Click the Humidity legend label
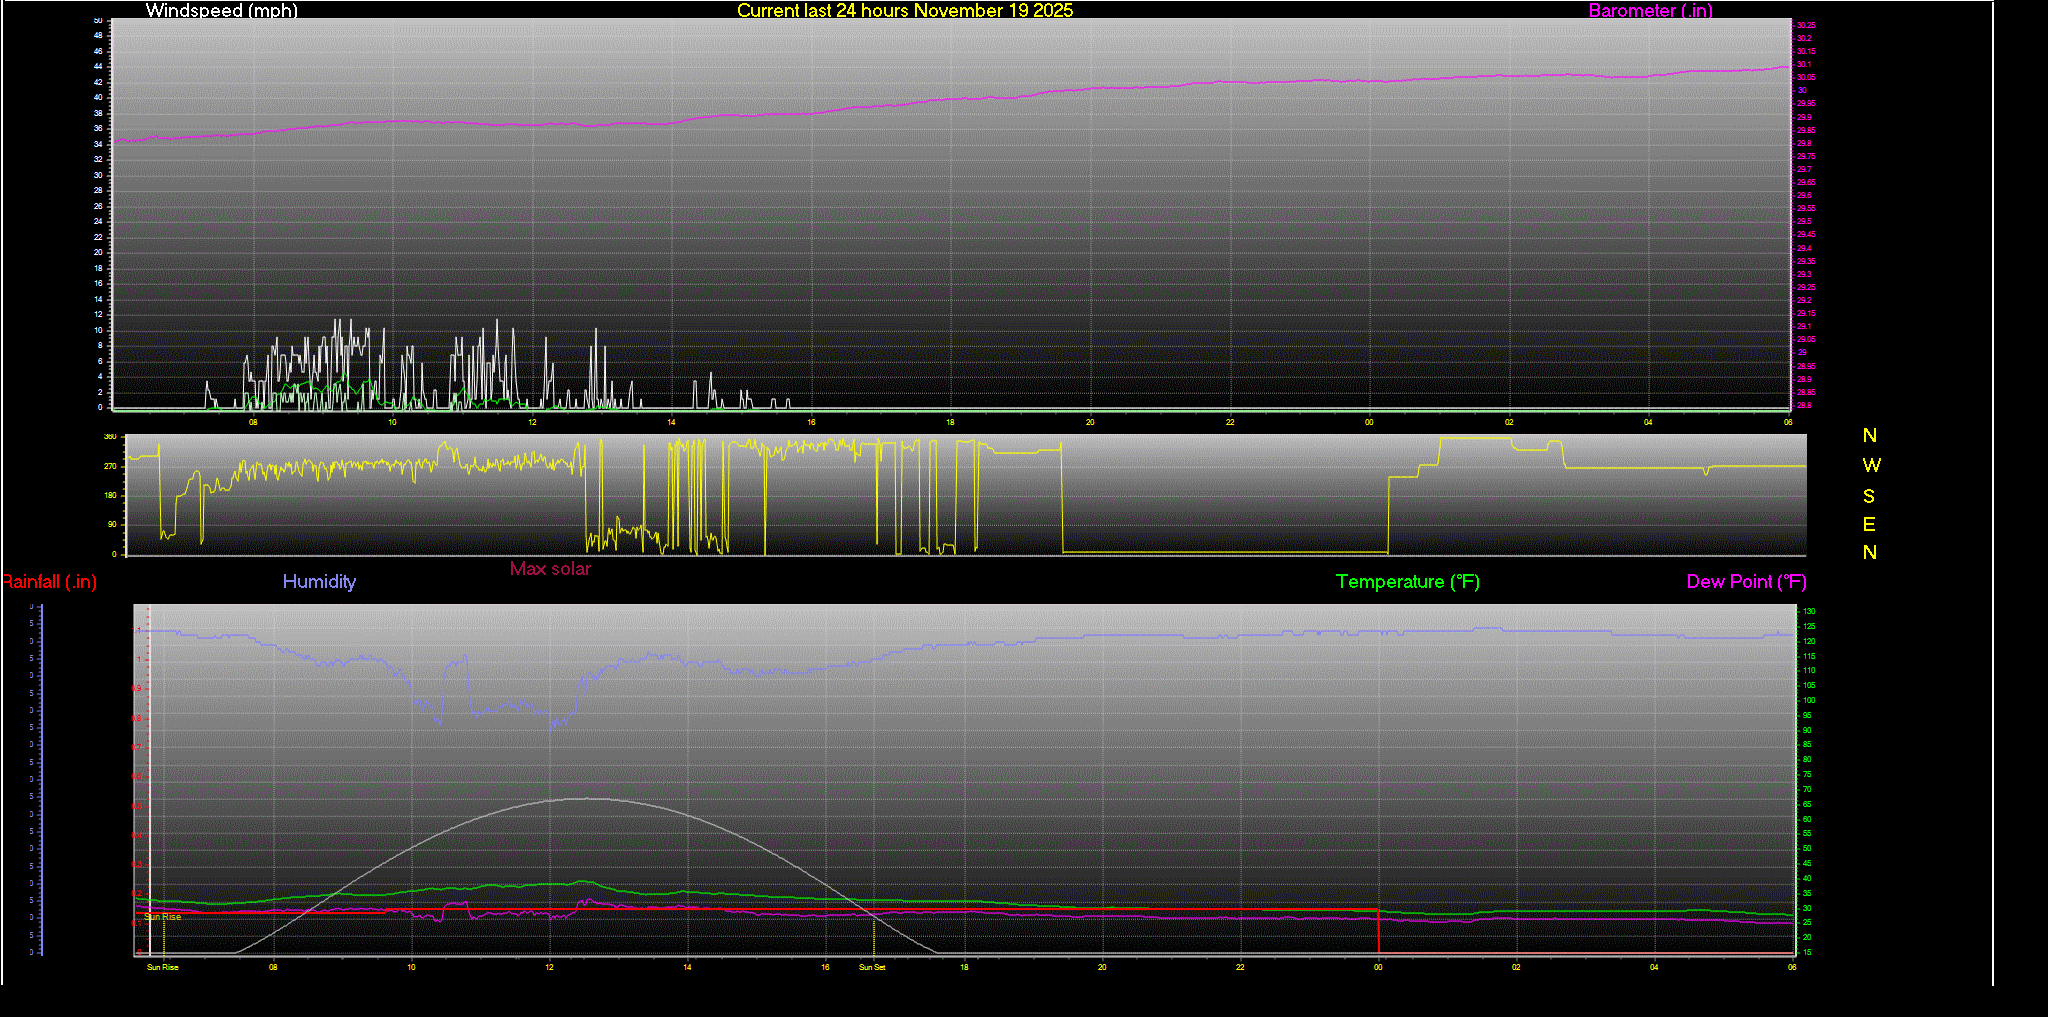Viewport: 2048px width, 1017px height. (319, 582)
